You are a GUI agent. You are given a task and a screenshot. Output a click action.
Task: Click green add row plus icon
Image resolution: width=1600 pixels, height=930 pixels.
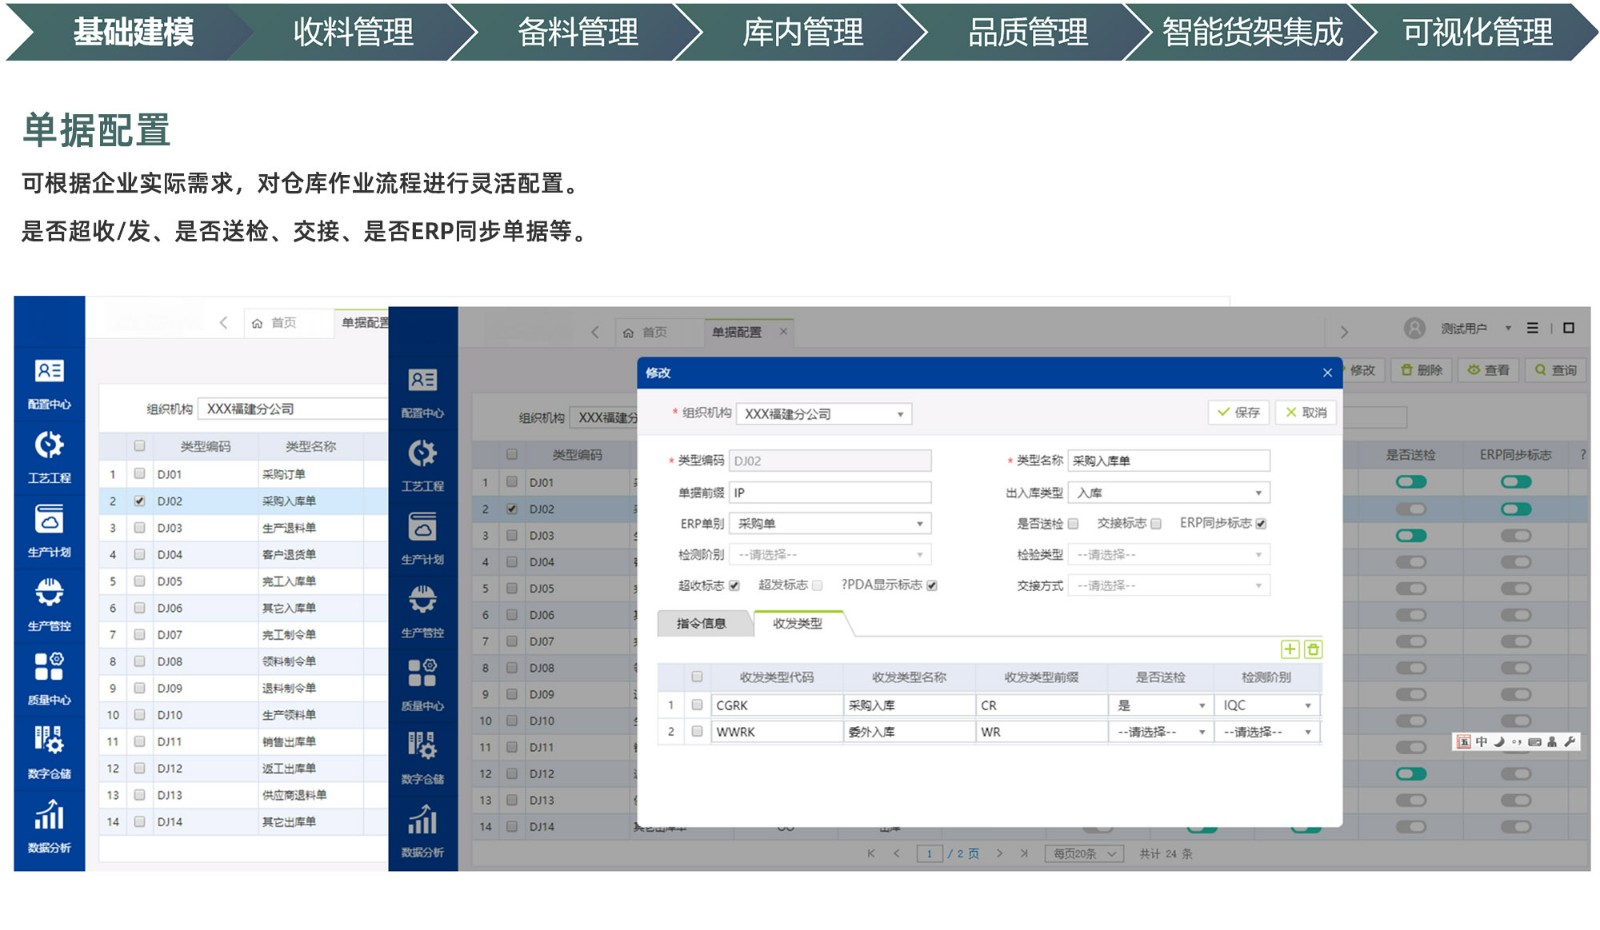[x=1290, y=650]
